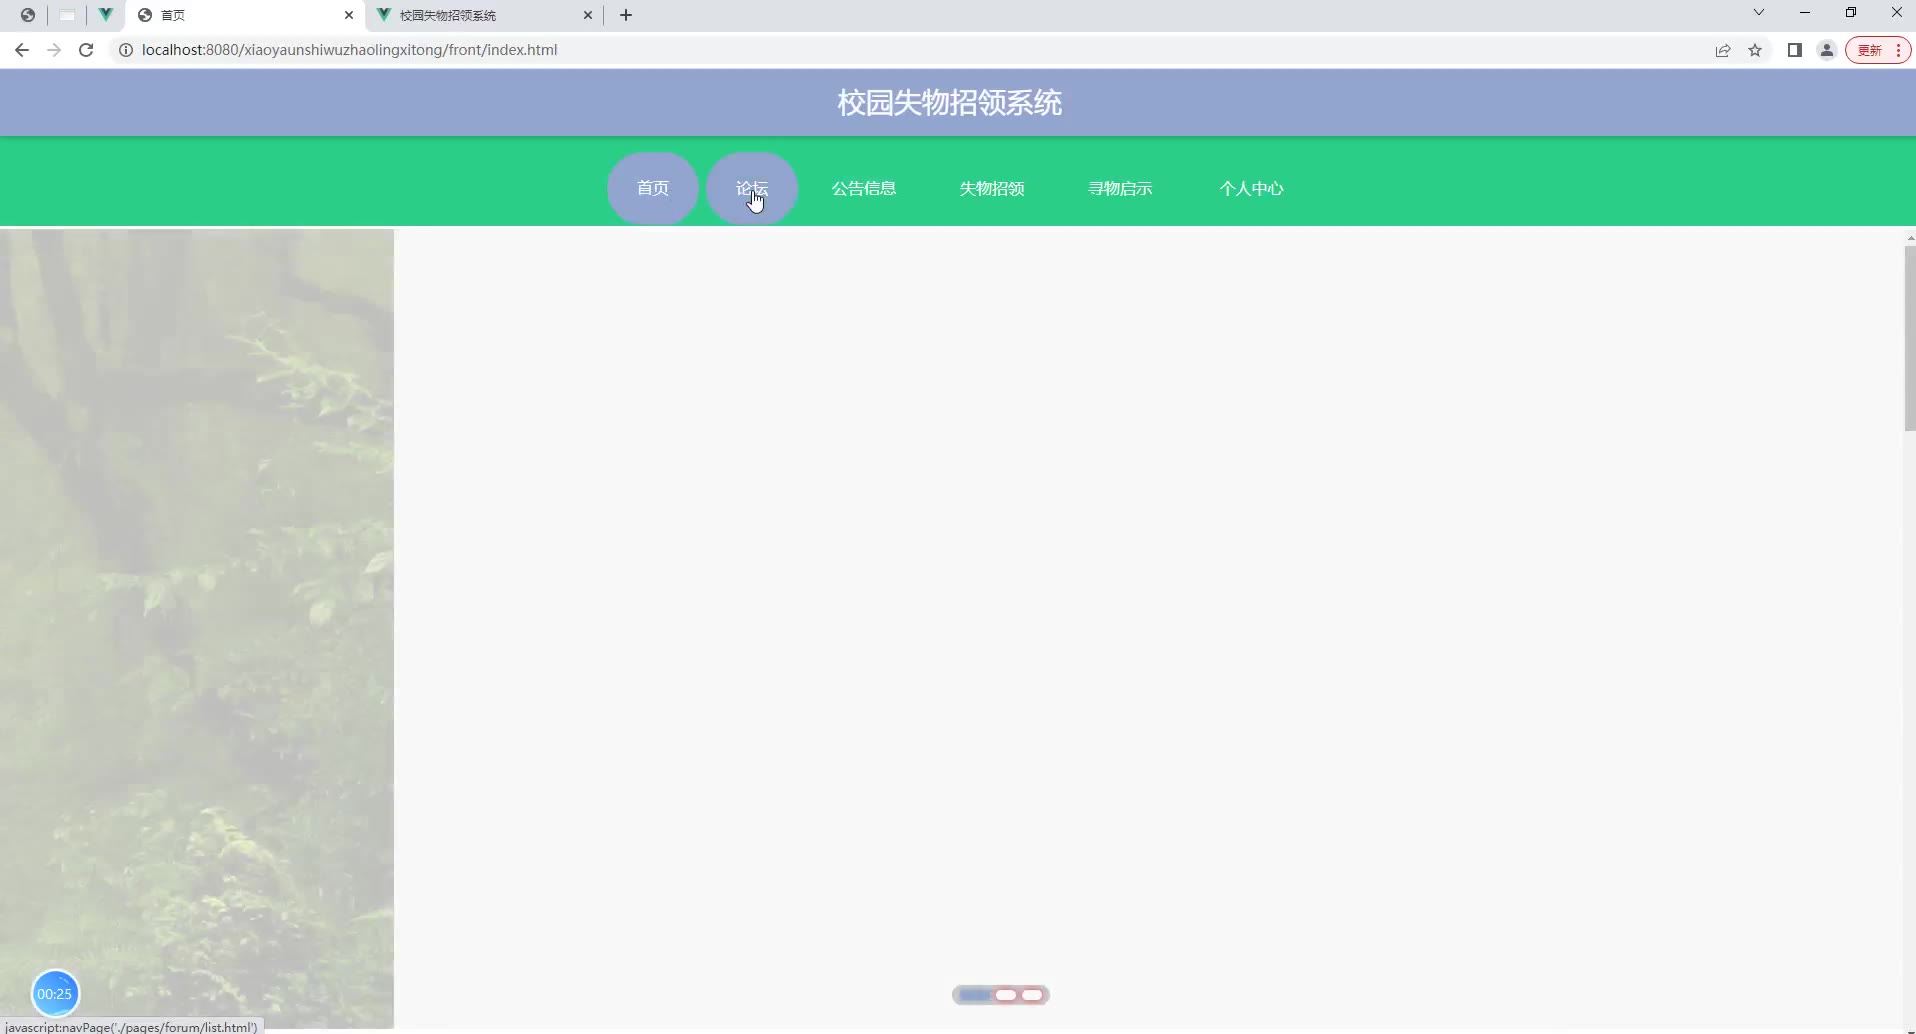Click the forest carousel image
Image resolution: width=1916 pixels, height=1034 pixels.
(x=197, y=628)
